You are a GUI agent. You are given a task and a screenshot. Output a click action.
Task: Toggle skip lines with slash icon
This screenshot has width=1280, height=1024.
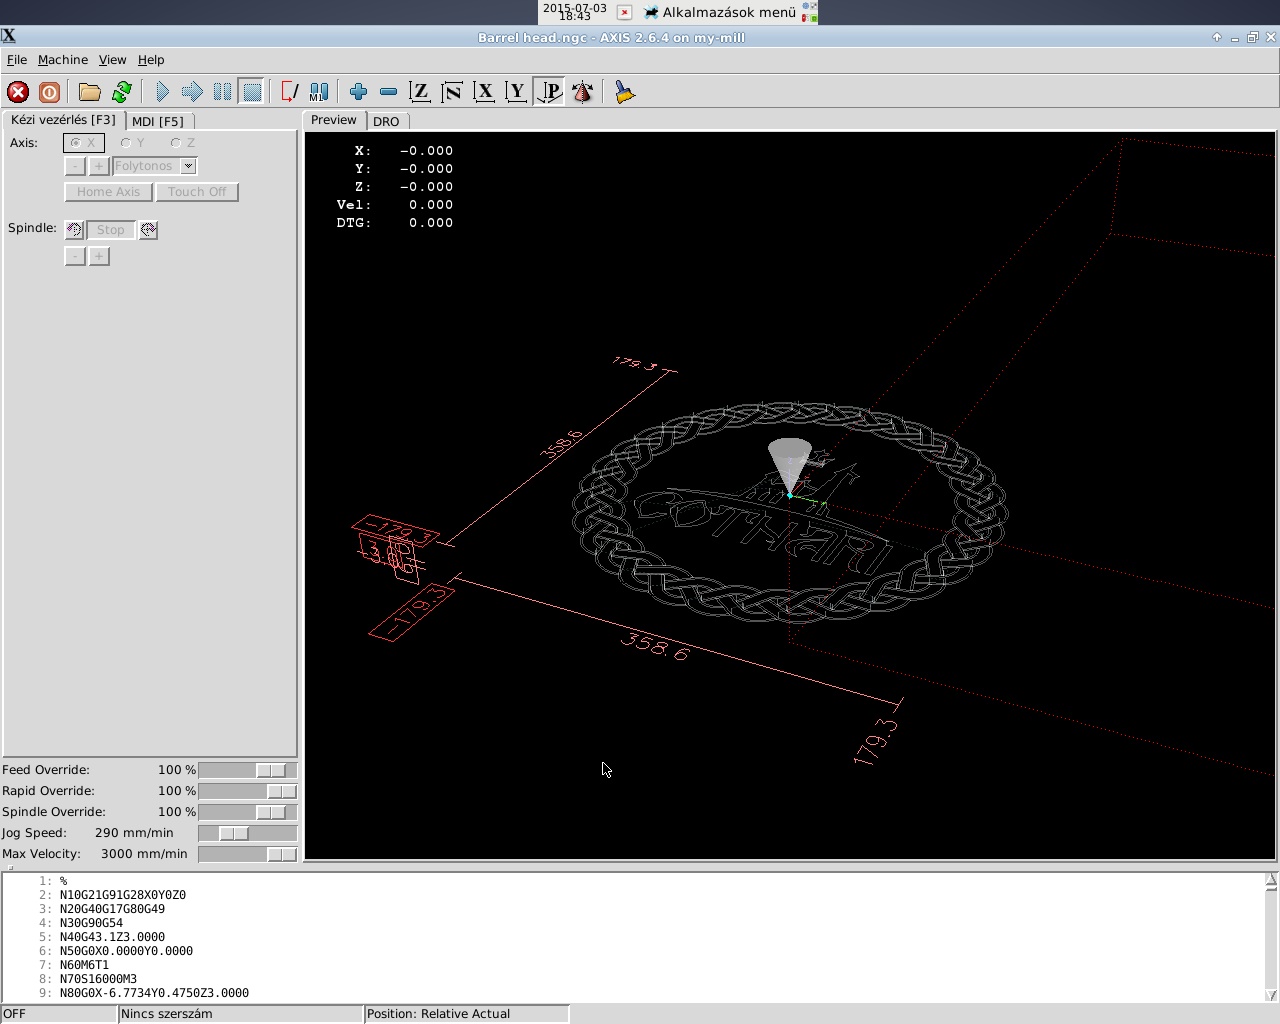[289, 92]
